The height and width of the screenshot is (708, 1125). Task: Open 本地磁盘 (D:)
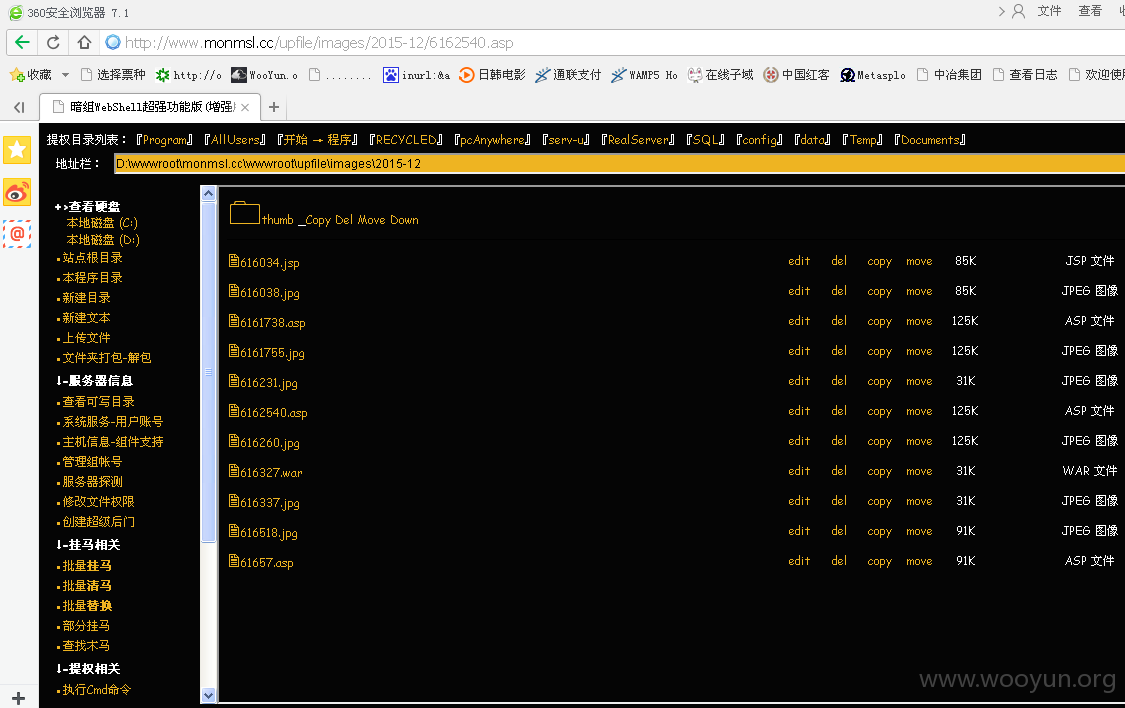pyautogui.click(x=103, y=240)
